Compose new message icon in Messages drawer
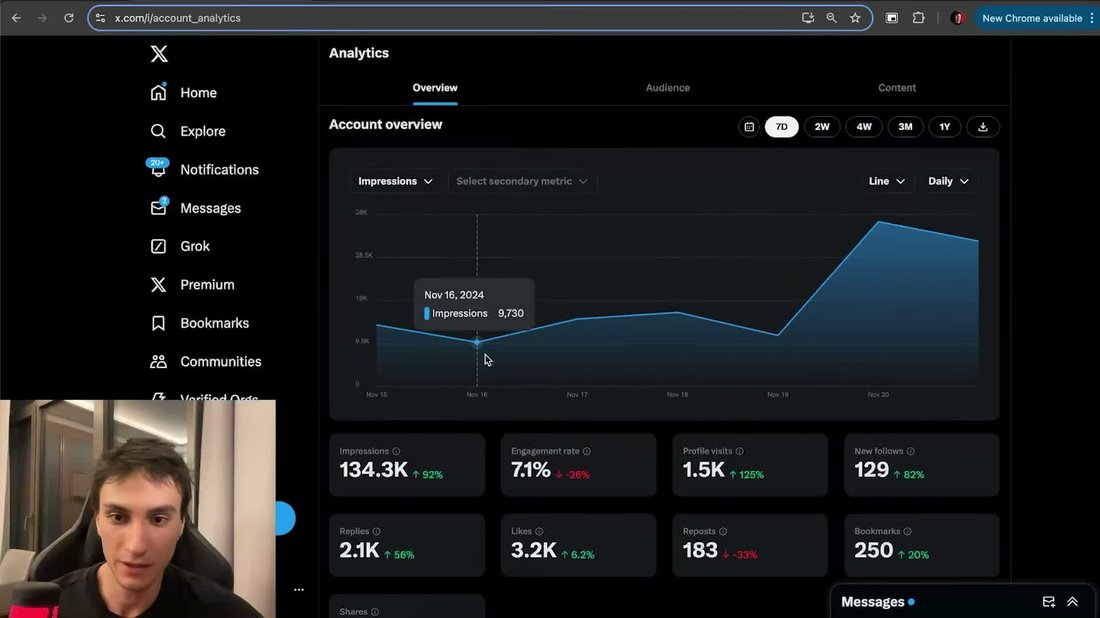This screenshot has width=1100, height=618. (x=1049, y=602)
